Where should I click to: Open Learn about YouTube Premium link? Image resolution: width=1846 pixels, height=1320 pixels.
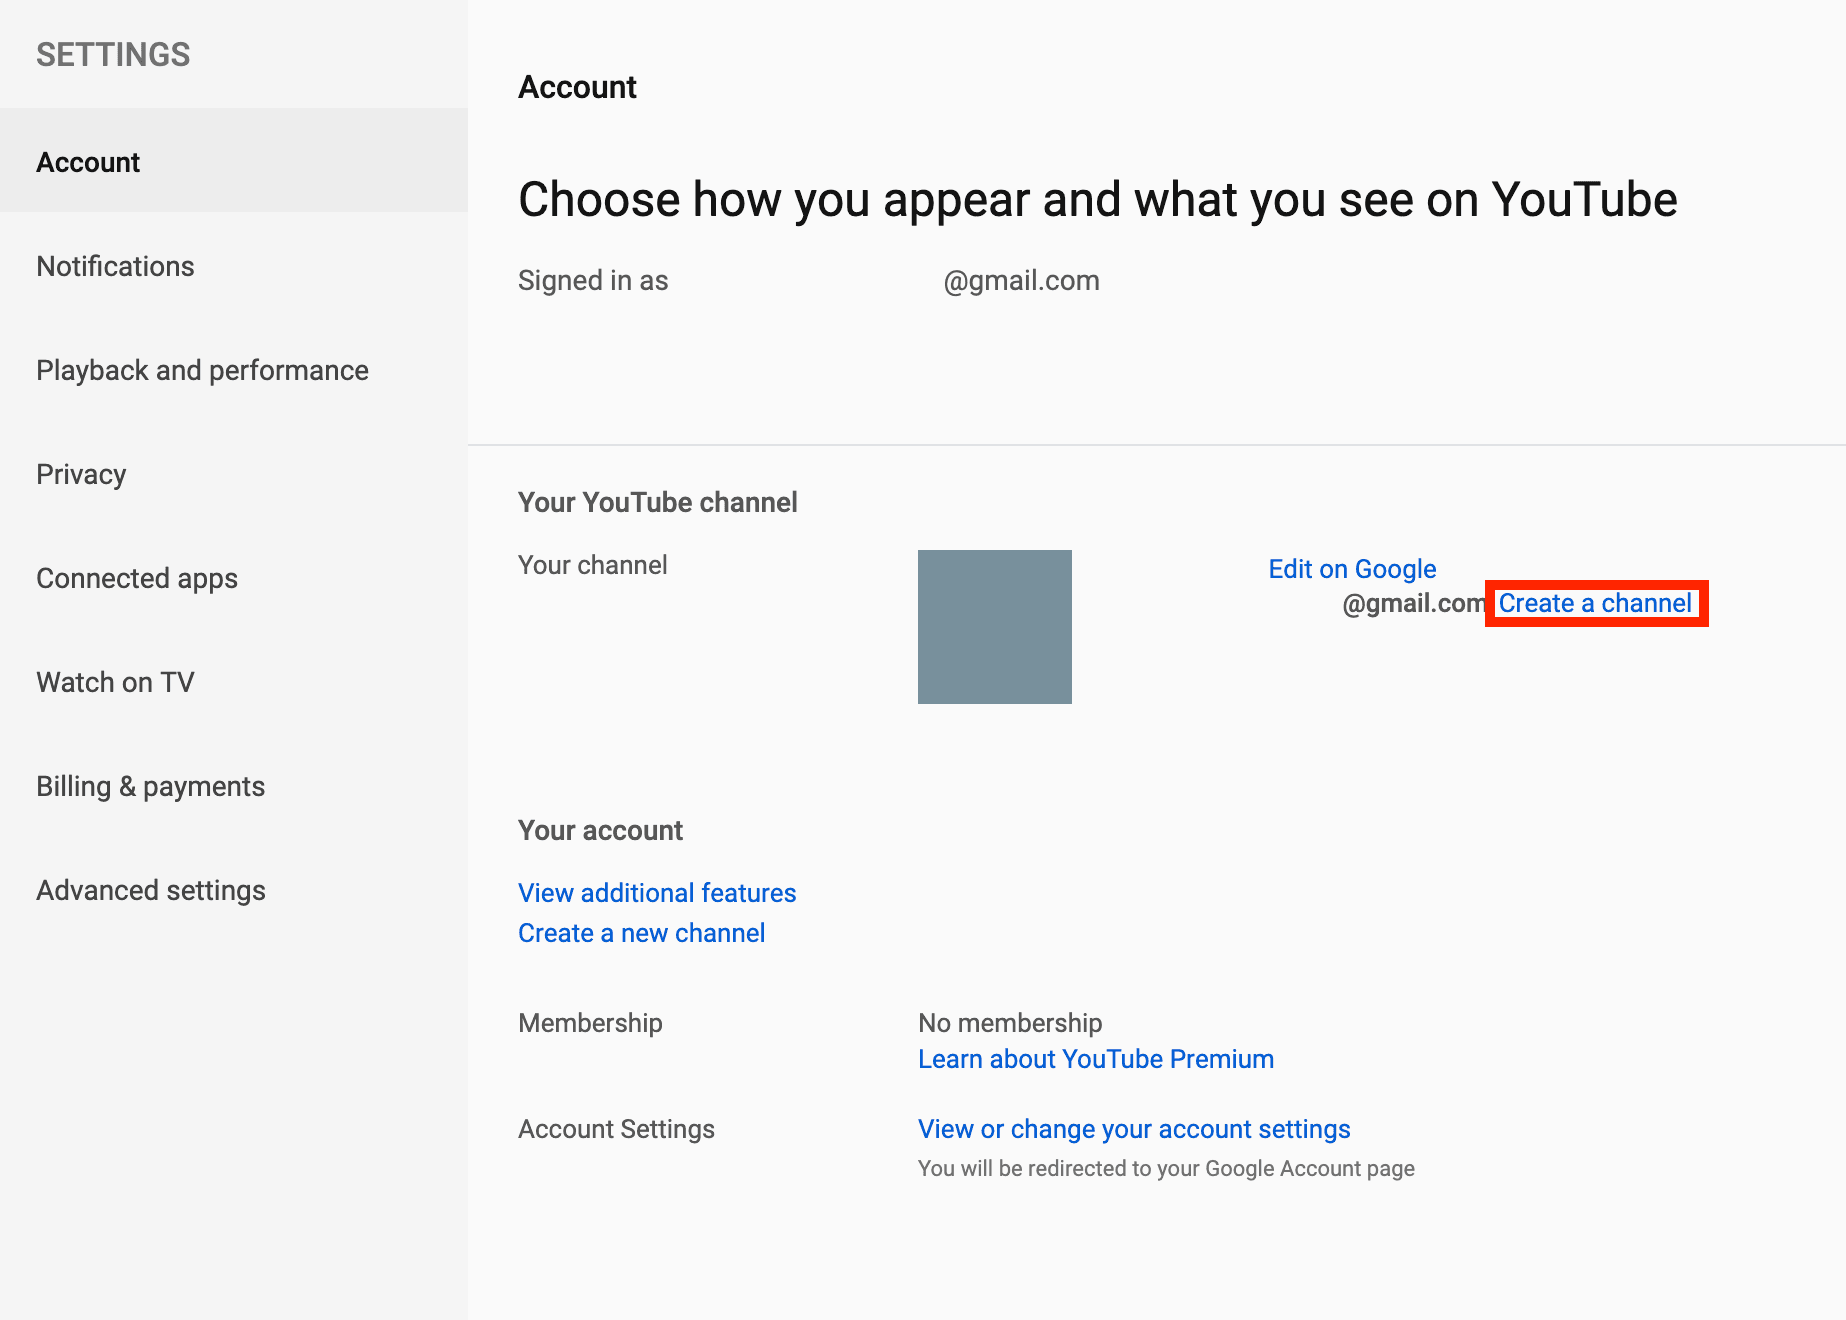click(1096, 1059)
